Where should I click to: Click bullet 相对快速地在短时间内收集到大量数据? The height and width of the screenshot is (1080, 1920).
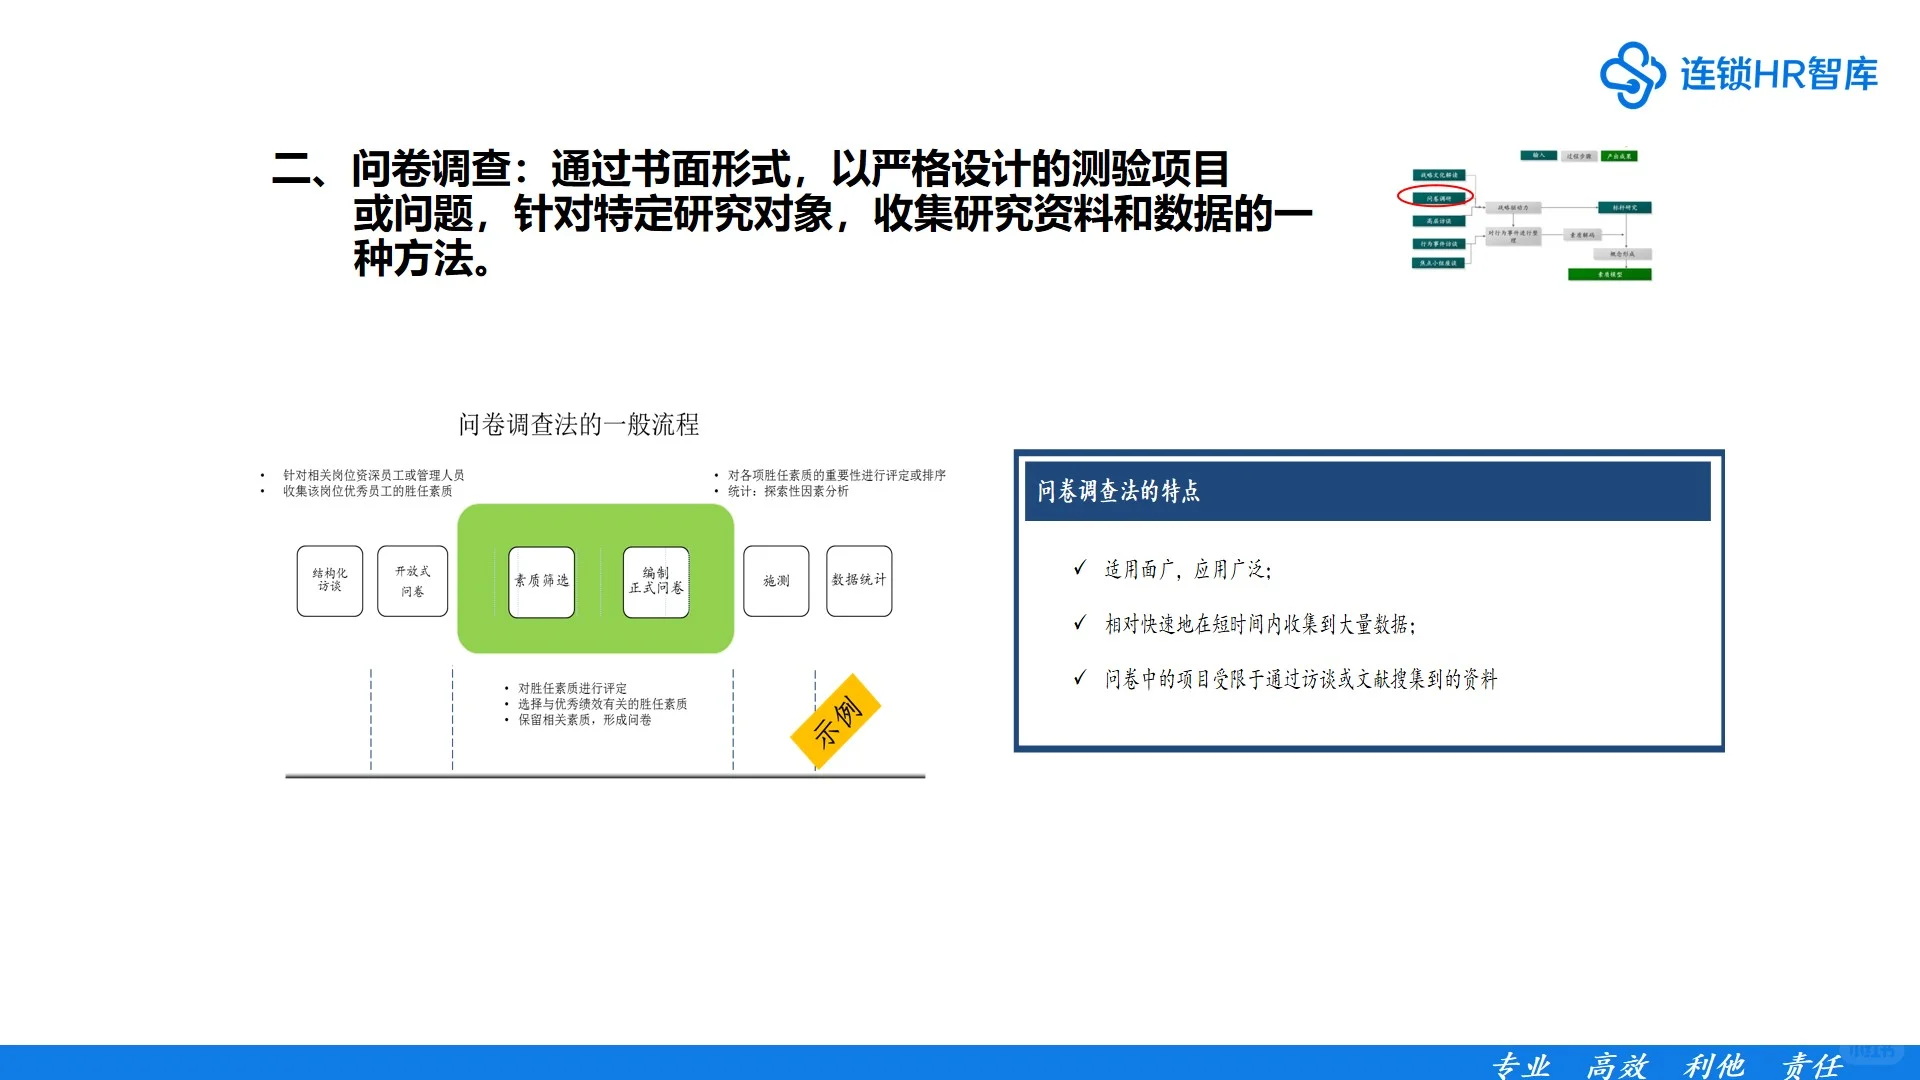click(x=1260, y=624)
